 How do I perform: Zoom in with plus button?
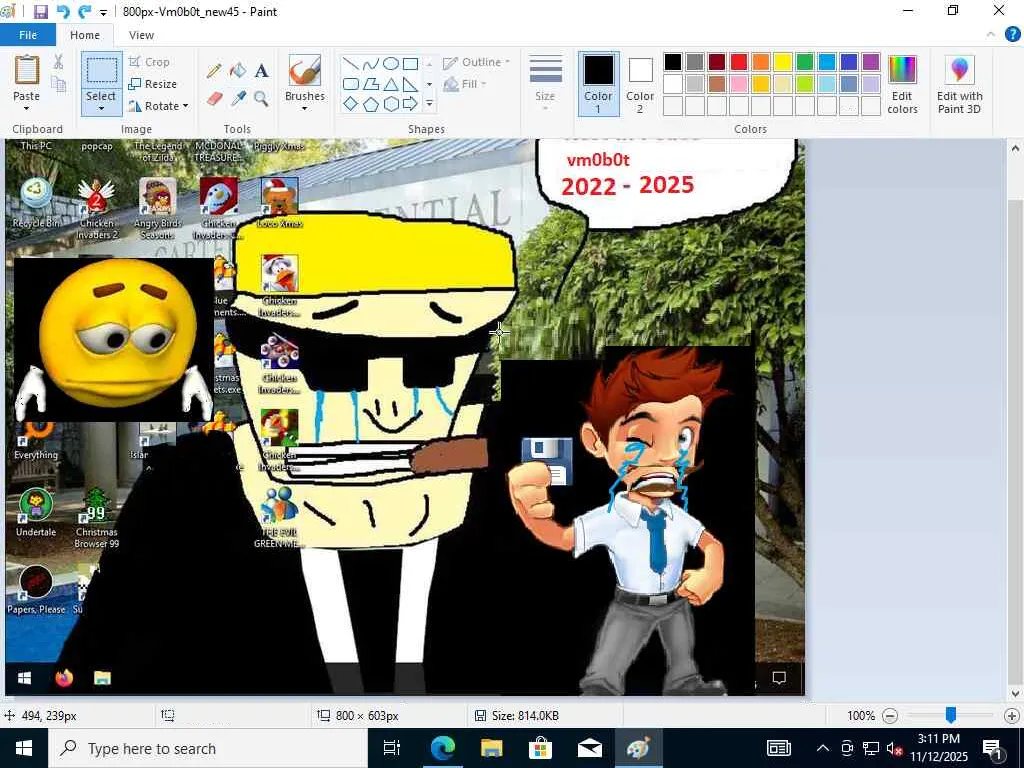click(1011, 716)
